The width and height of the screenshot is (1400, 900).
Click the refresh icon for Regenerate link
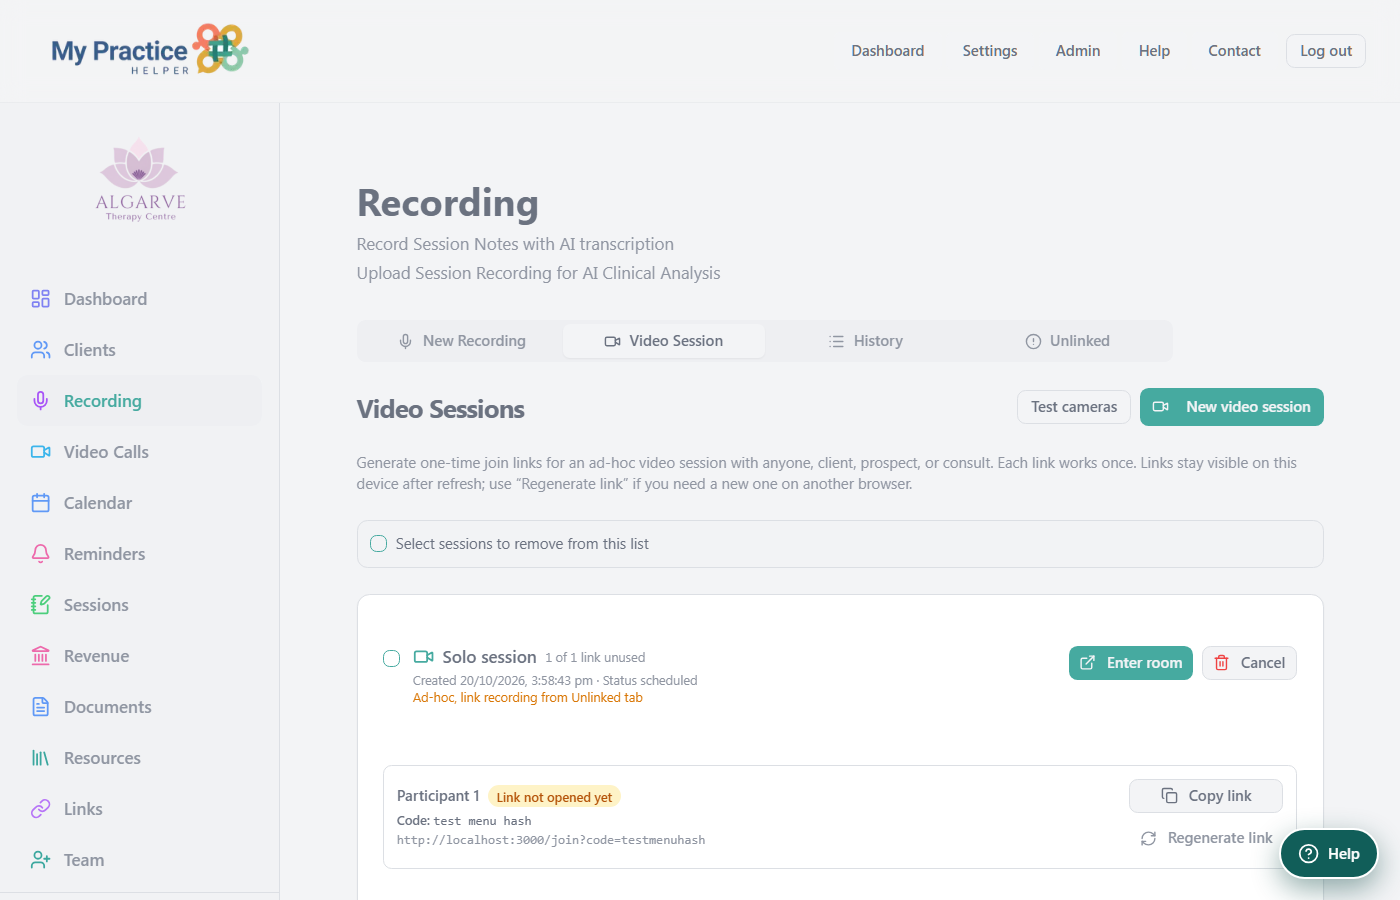[x=1148, y=838]
